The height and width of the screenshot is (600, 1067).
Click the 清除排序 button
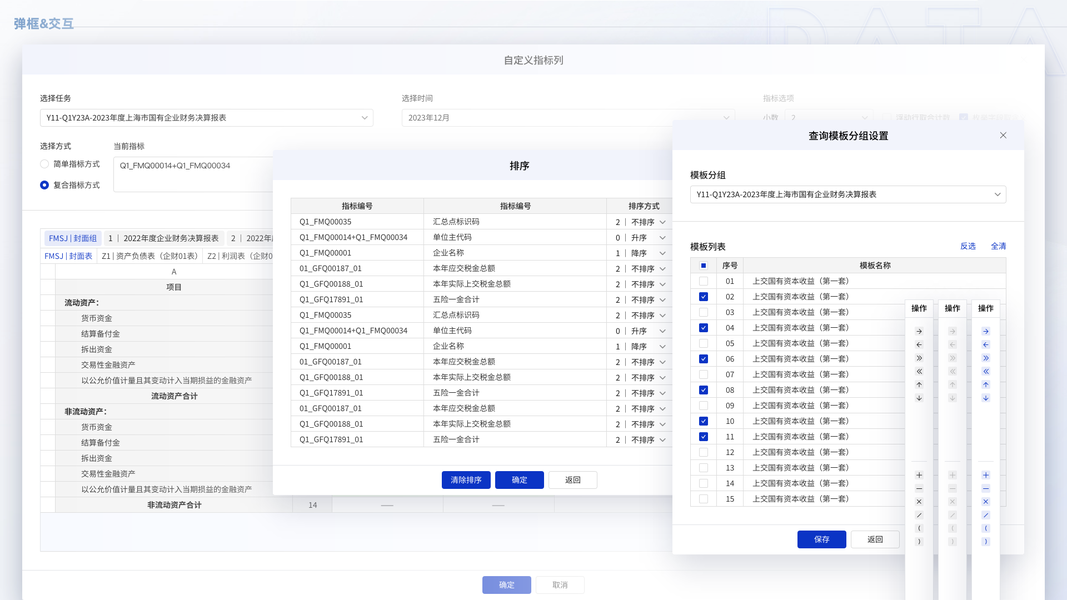466,480
